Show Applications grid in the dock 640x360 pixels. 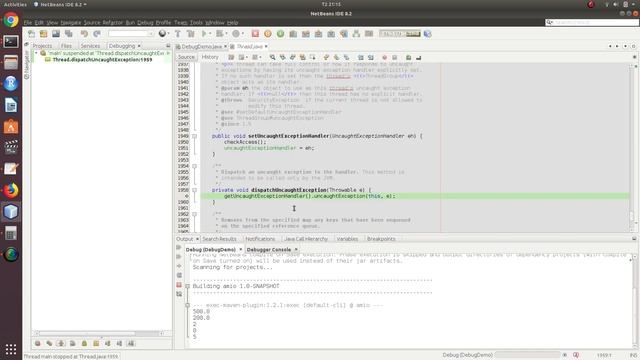11,349
